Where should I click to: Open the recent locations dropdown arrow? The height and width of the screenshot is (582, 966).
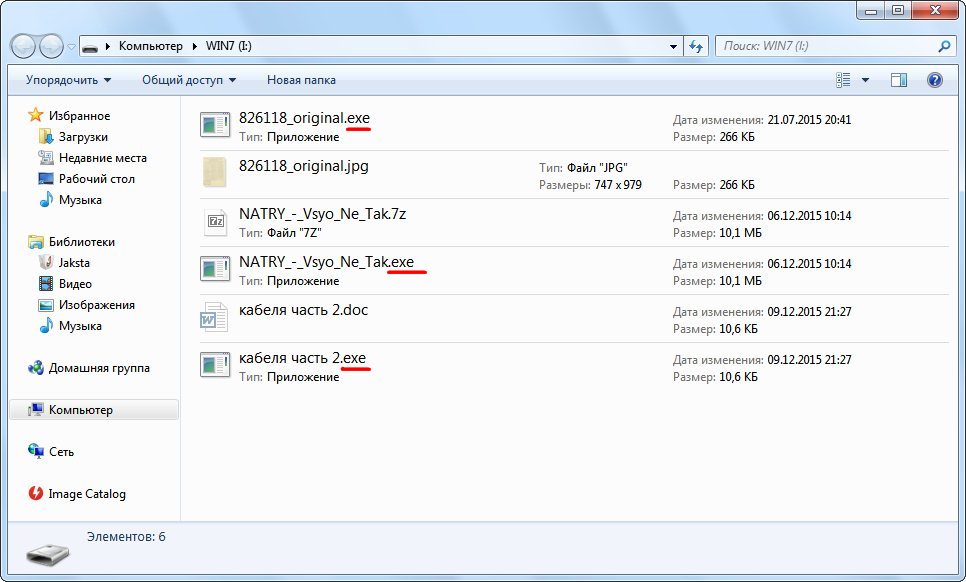coord(71,47)
